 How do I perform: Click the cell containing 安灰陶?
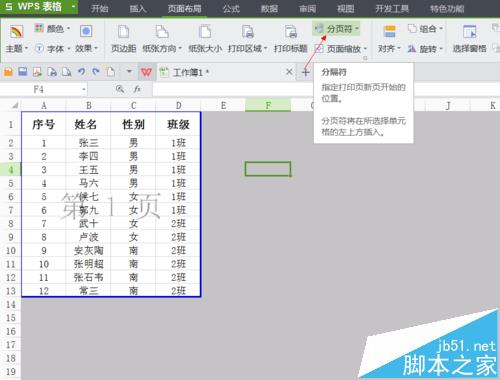(88, 250)
